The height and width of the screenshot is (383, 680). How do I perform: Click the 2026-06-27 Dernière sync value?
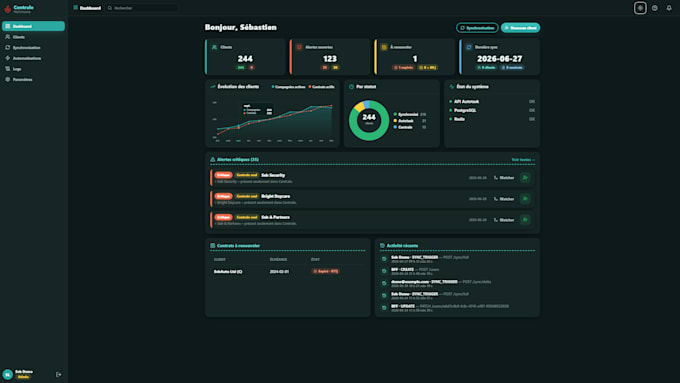point(500,59)
